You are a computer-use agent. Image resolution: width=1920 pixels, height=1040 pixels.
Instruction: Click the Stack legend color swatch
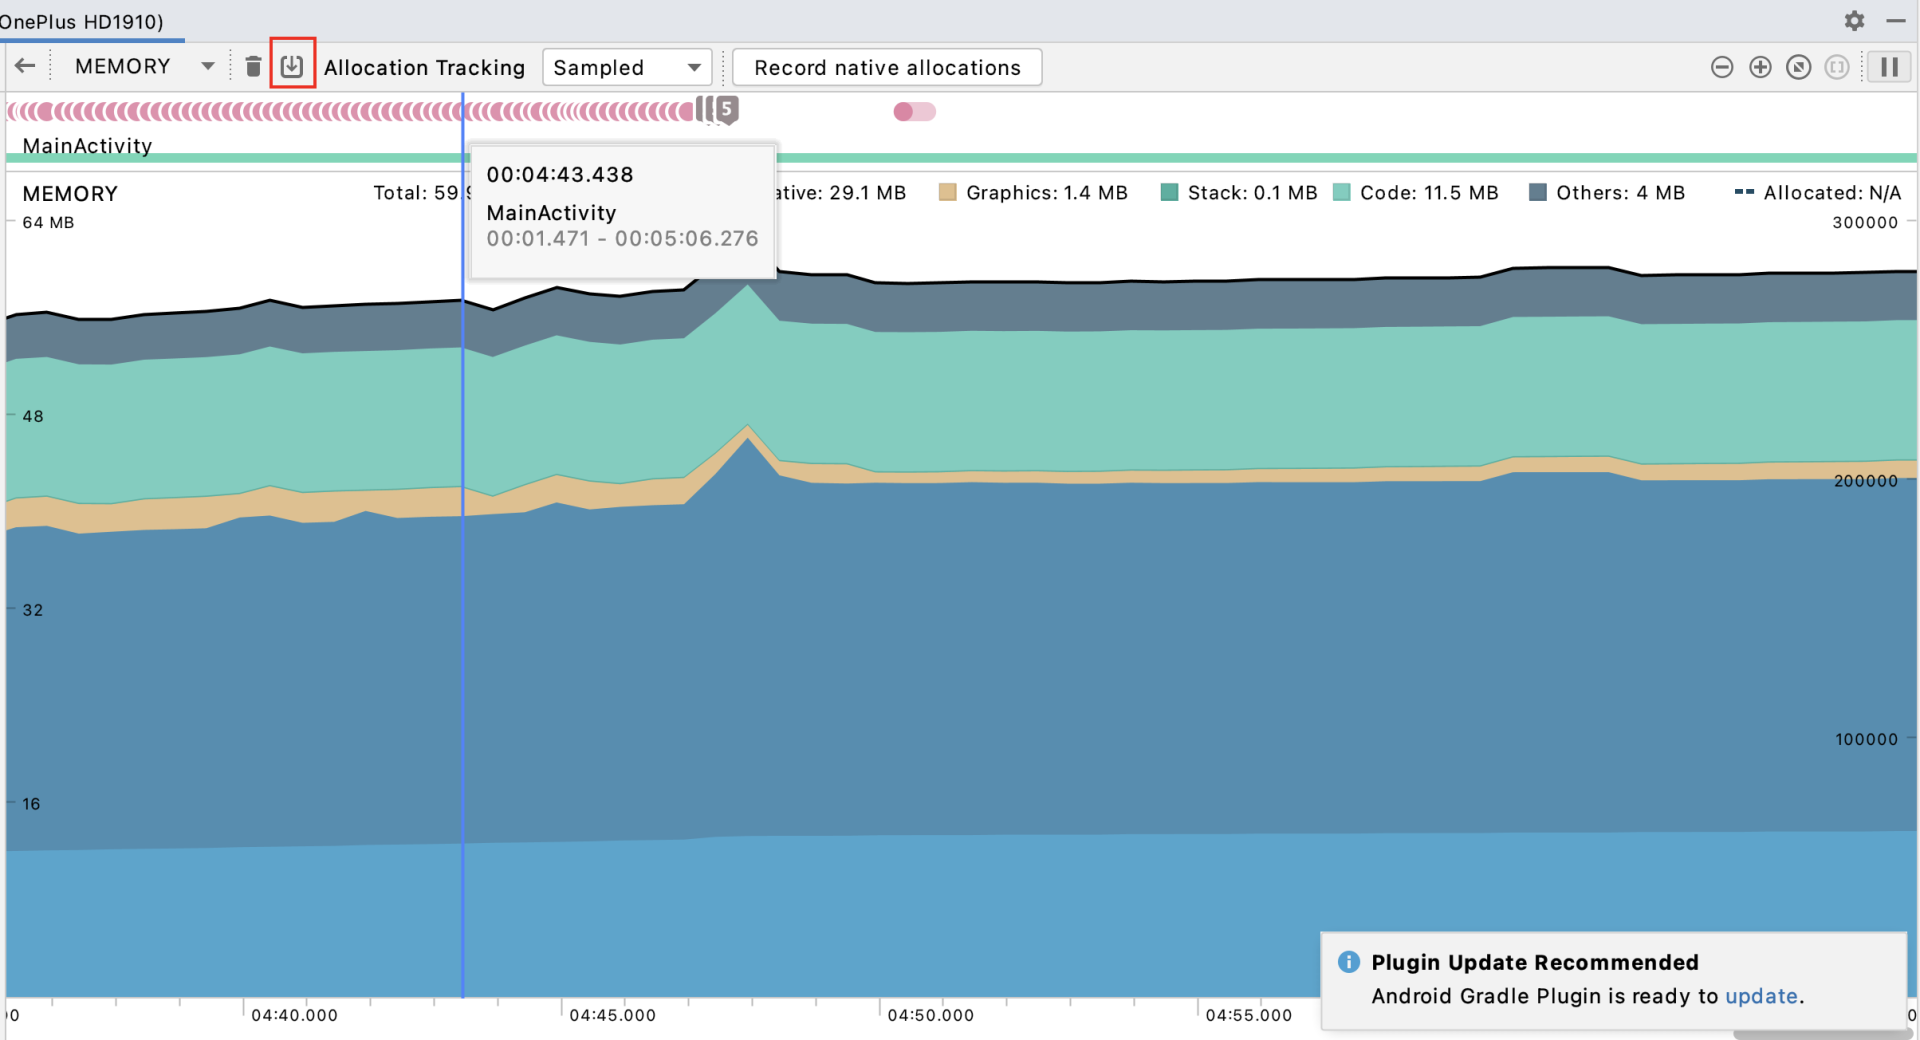pos(1169,192)
